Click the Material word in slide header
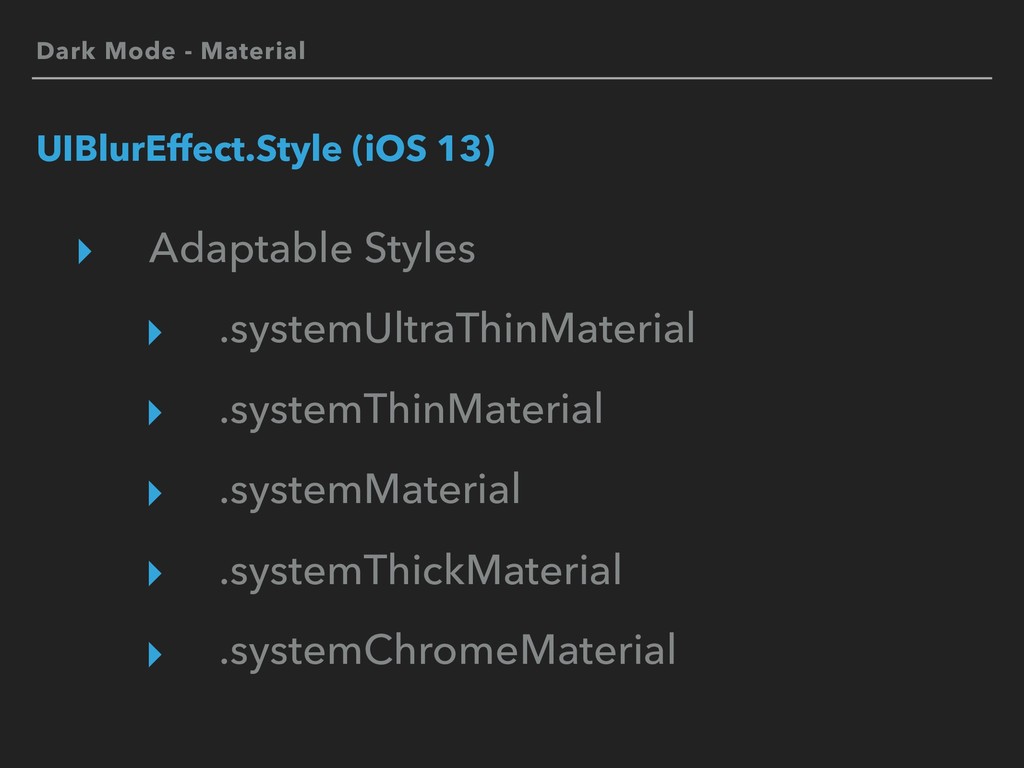The height and width of the screenshot is (768, 1024). click(x=253, y=51)
